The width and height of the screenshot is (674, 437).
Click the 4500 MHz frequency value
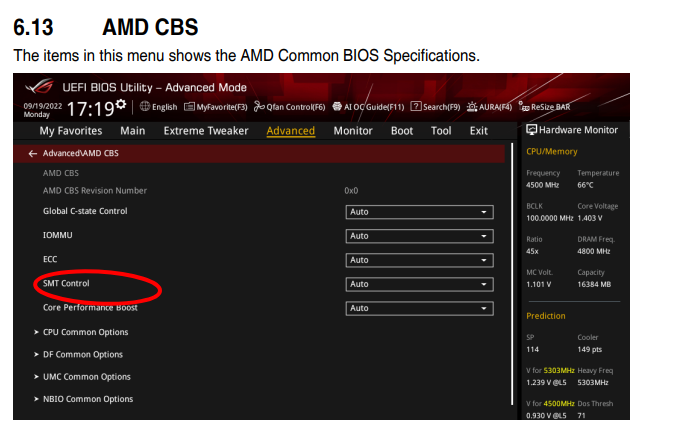[542, 185]
